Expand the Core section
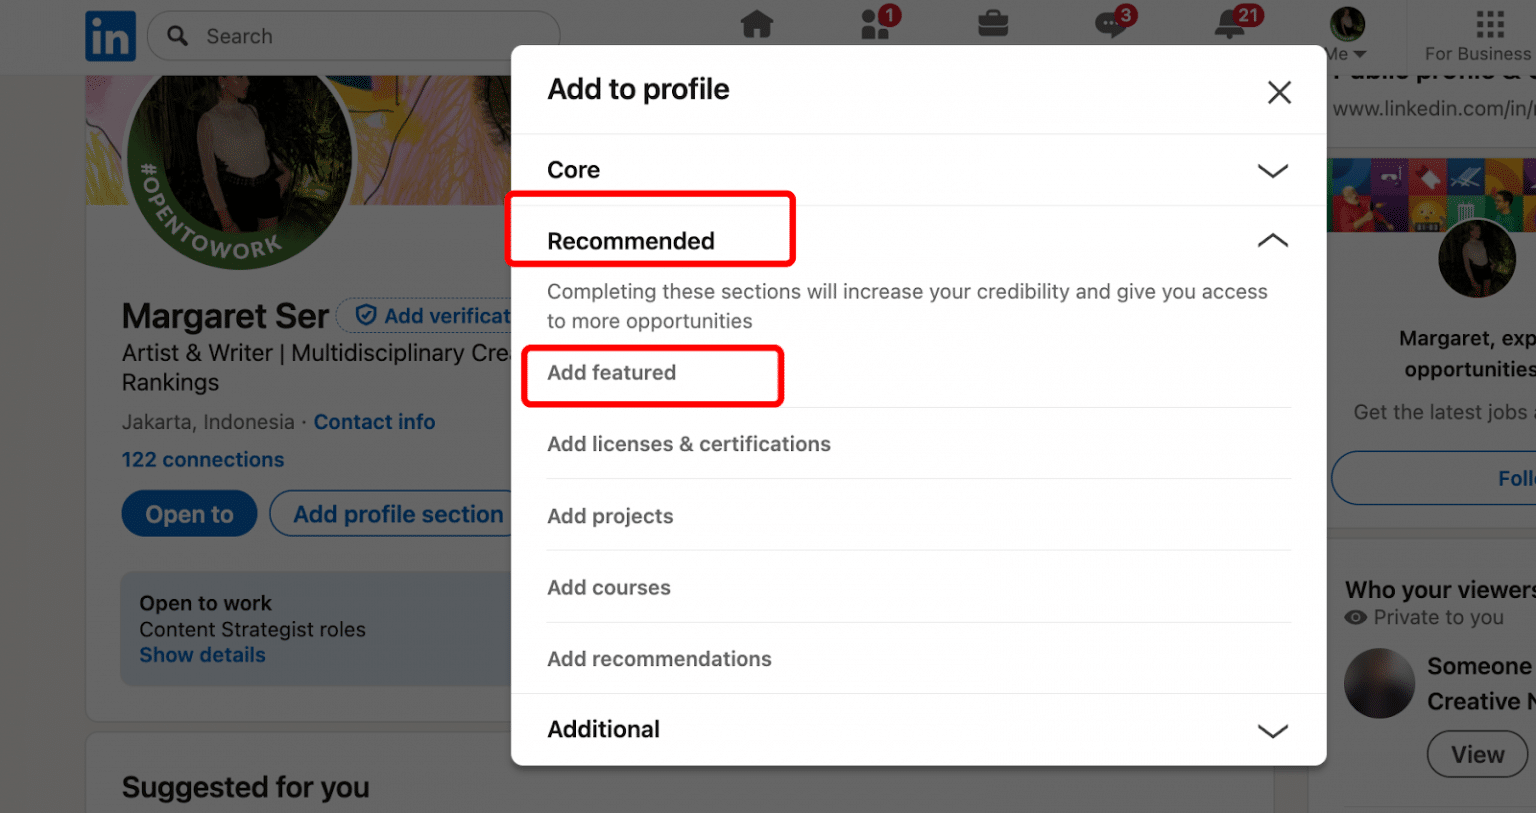This screenshot has height=813, width=1536. 919,170
